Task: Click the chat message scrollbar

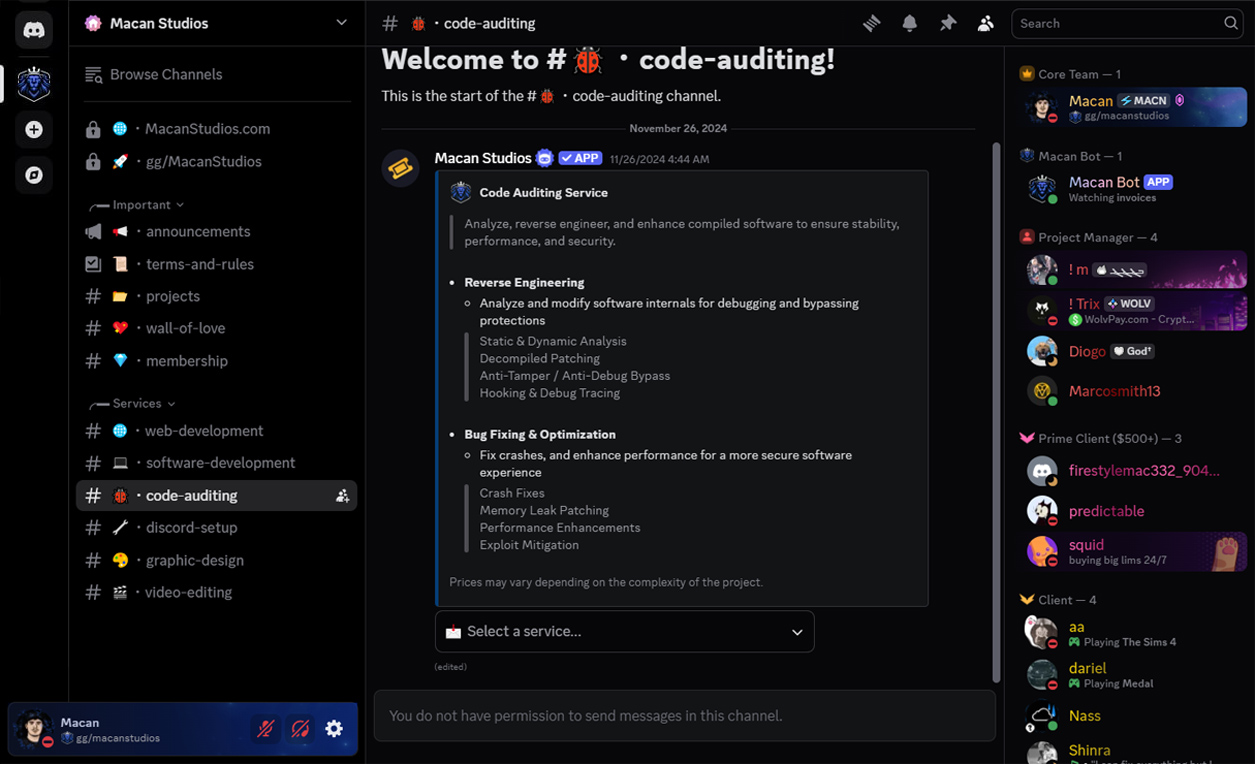Action: [994, 412]
